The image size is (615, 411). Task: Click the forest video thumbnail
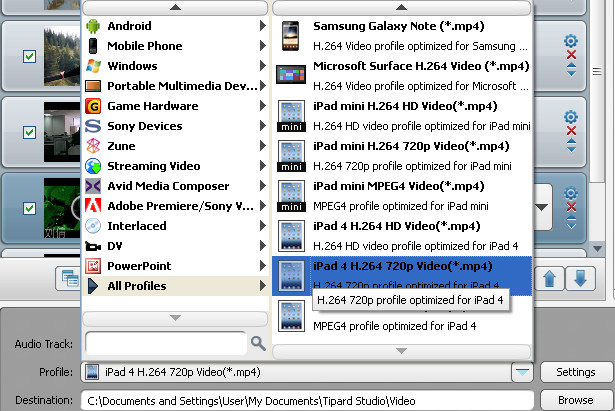tap(62, 56)
